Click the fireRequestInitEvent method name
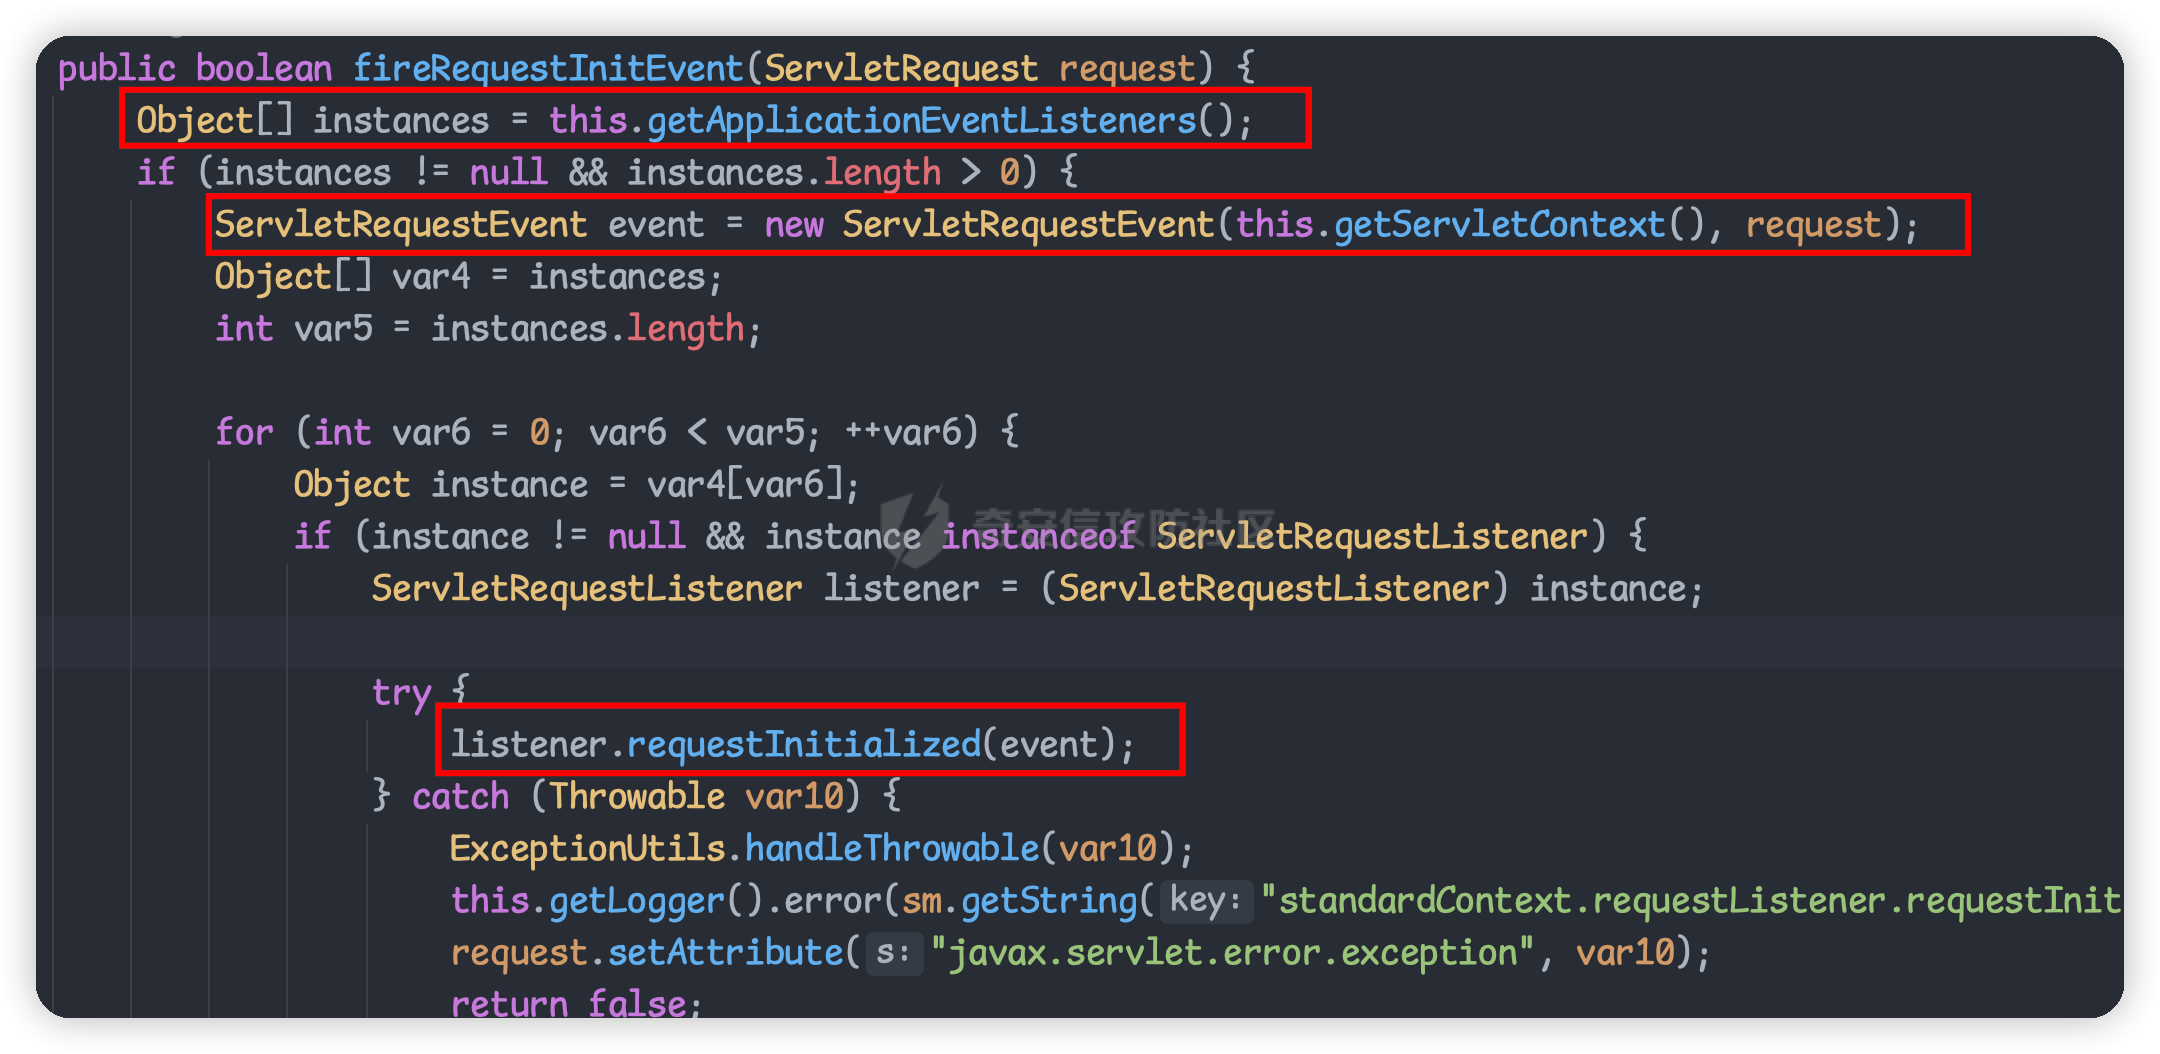The width and height of the screenshot is (2160, 1054). click(x=548, y=68)
